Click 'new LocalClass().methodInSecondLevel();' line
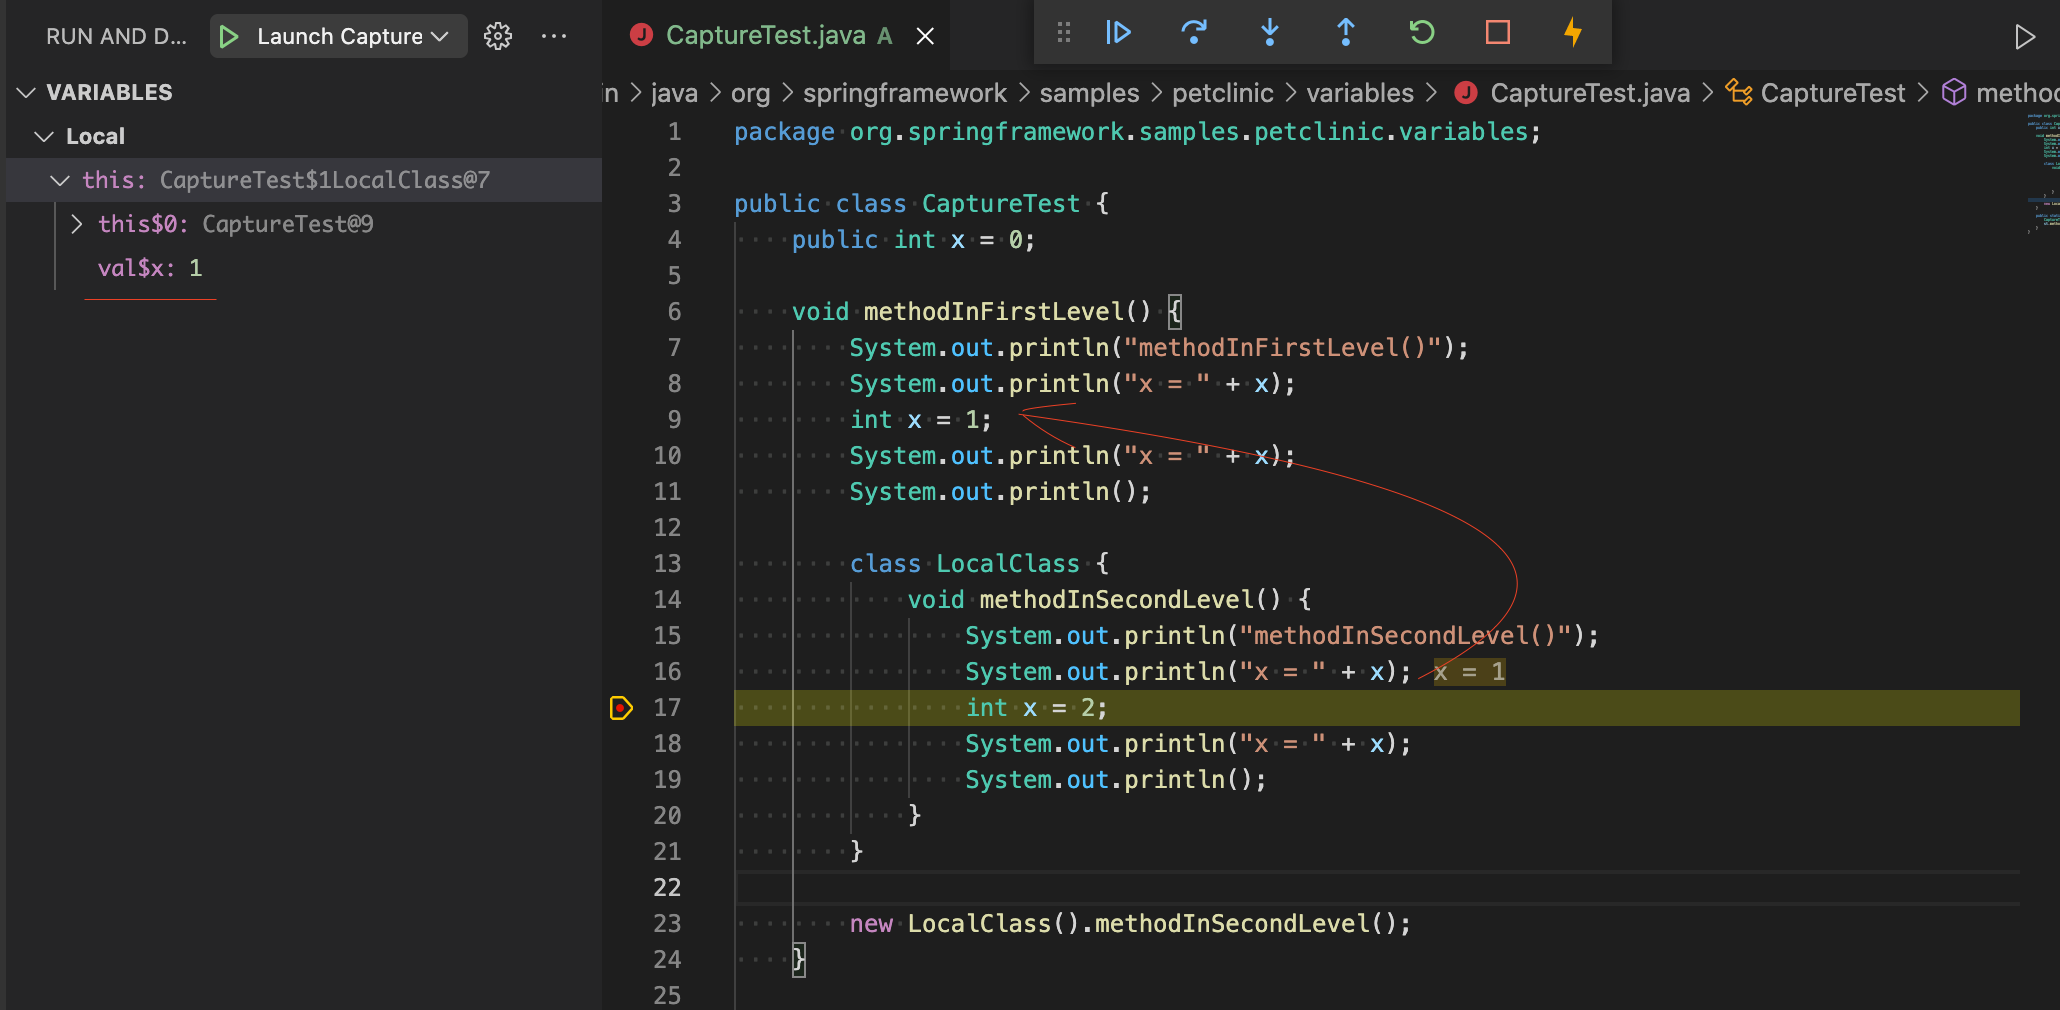Screen dimensions: 2060x1010 tap(1130, 924)
